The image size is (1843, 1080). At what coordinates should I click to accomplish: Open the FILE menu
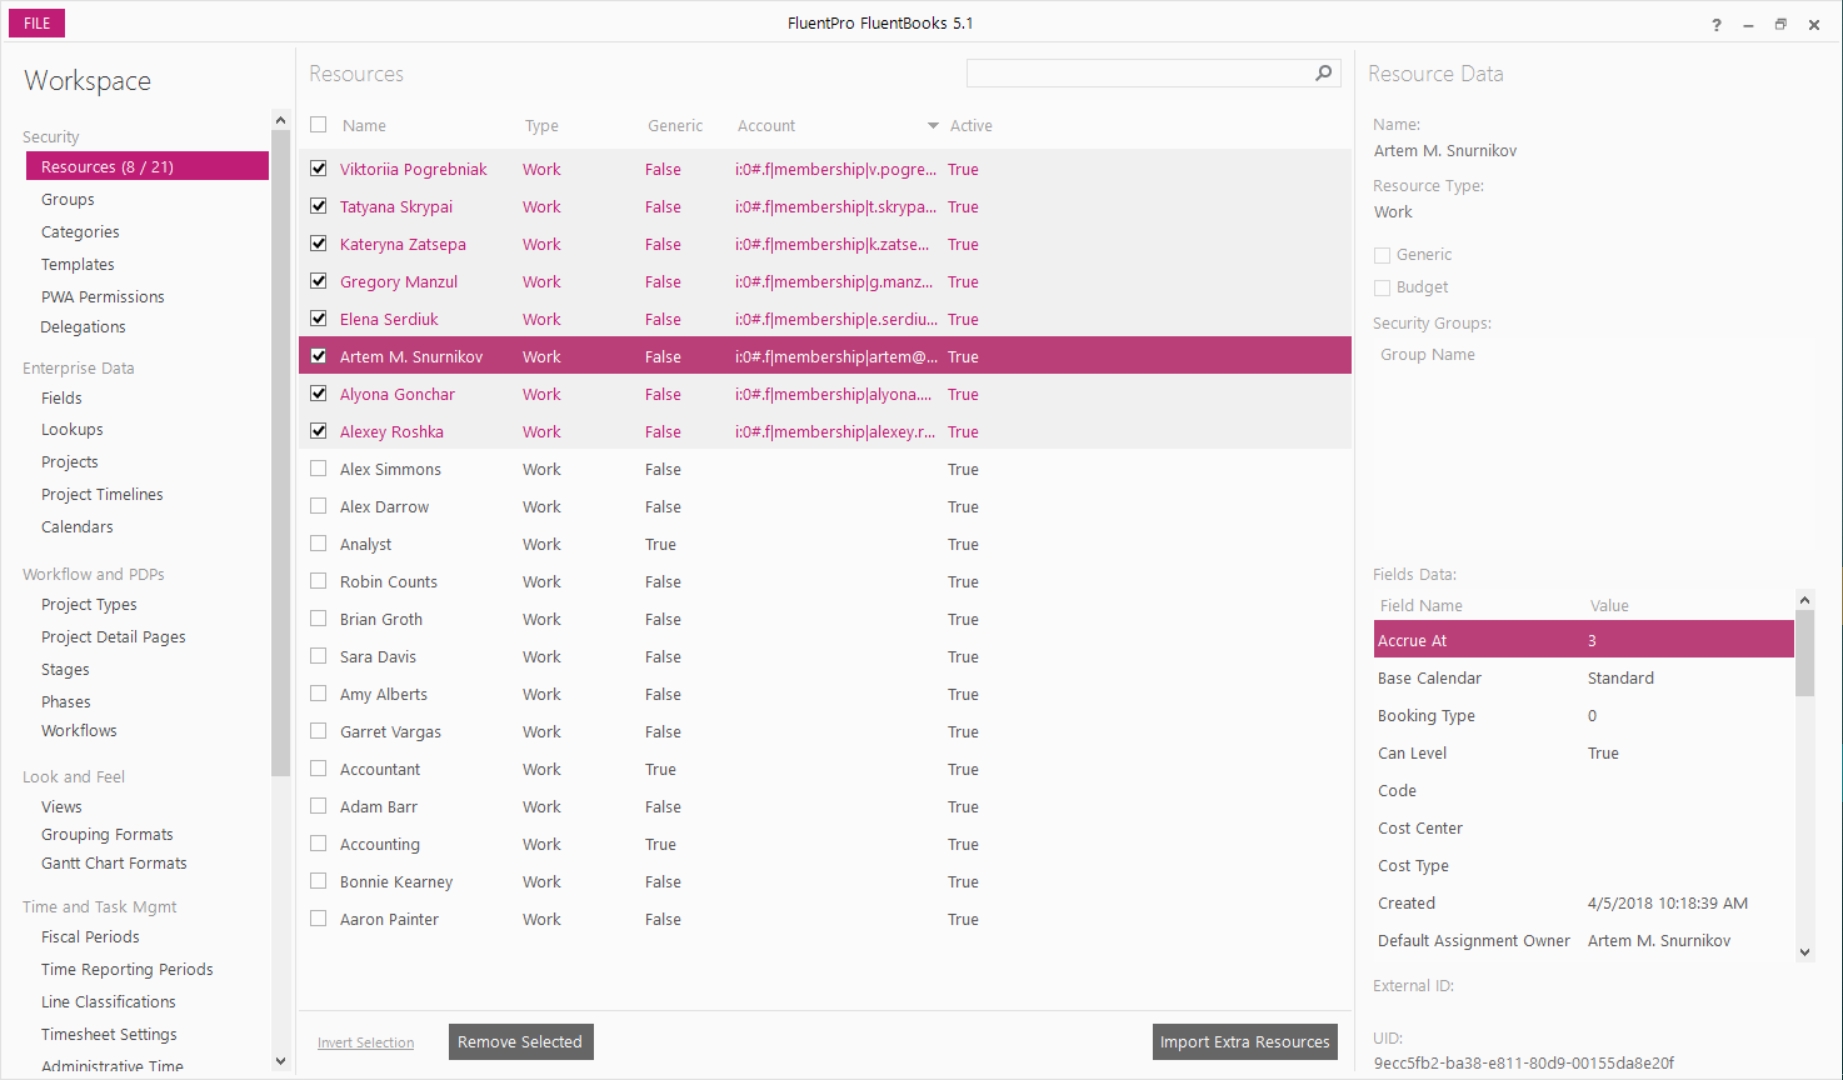37,23
